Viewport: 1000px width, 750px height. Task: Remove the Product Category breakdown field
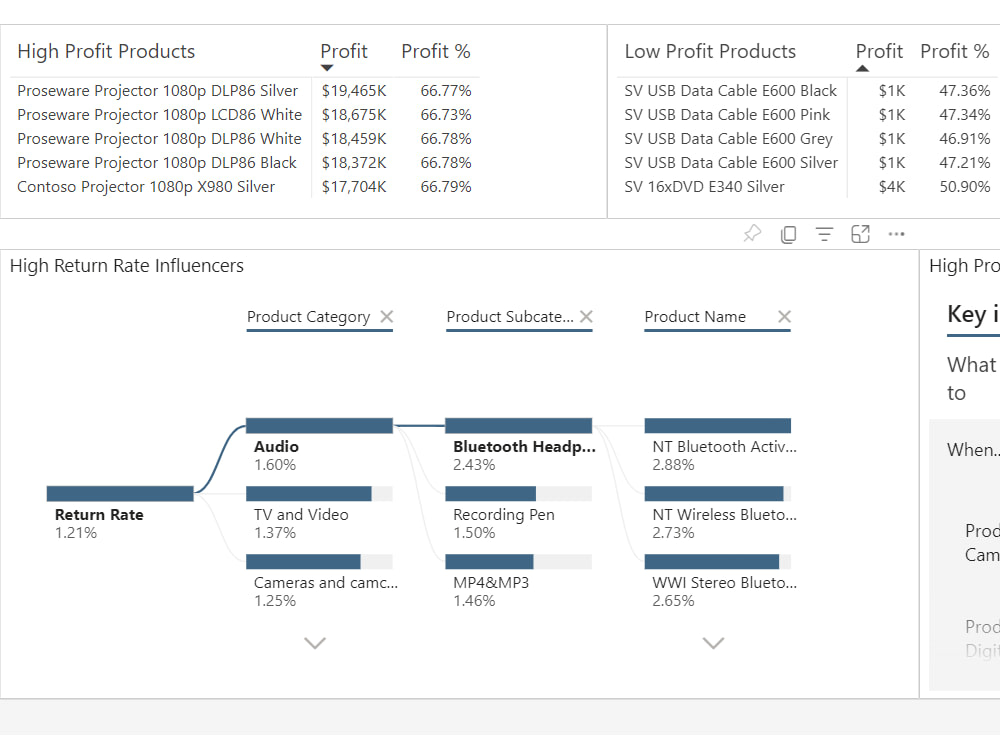[387, 316]
